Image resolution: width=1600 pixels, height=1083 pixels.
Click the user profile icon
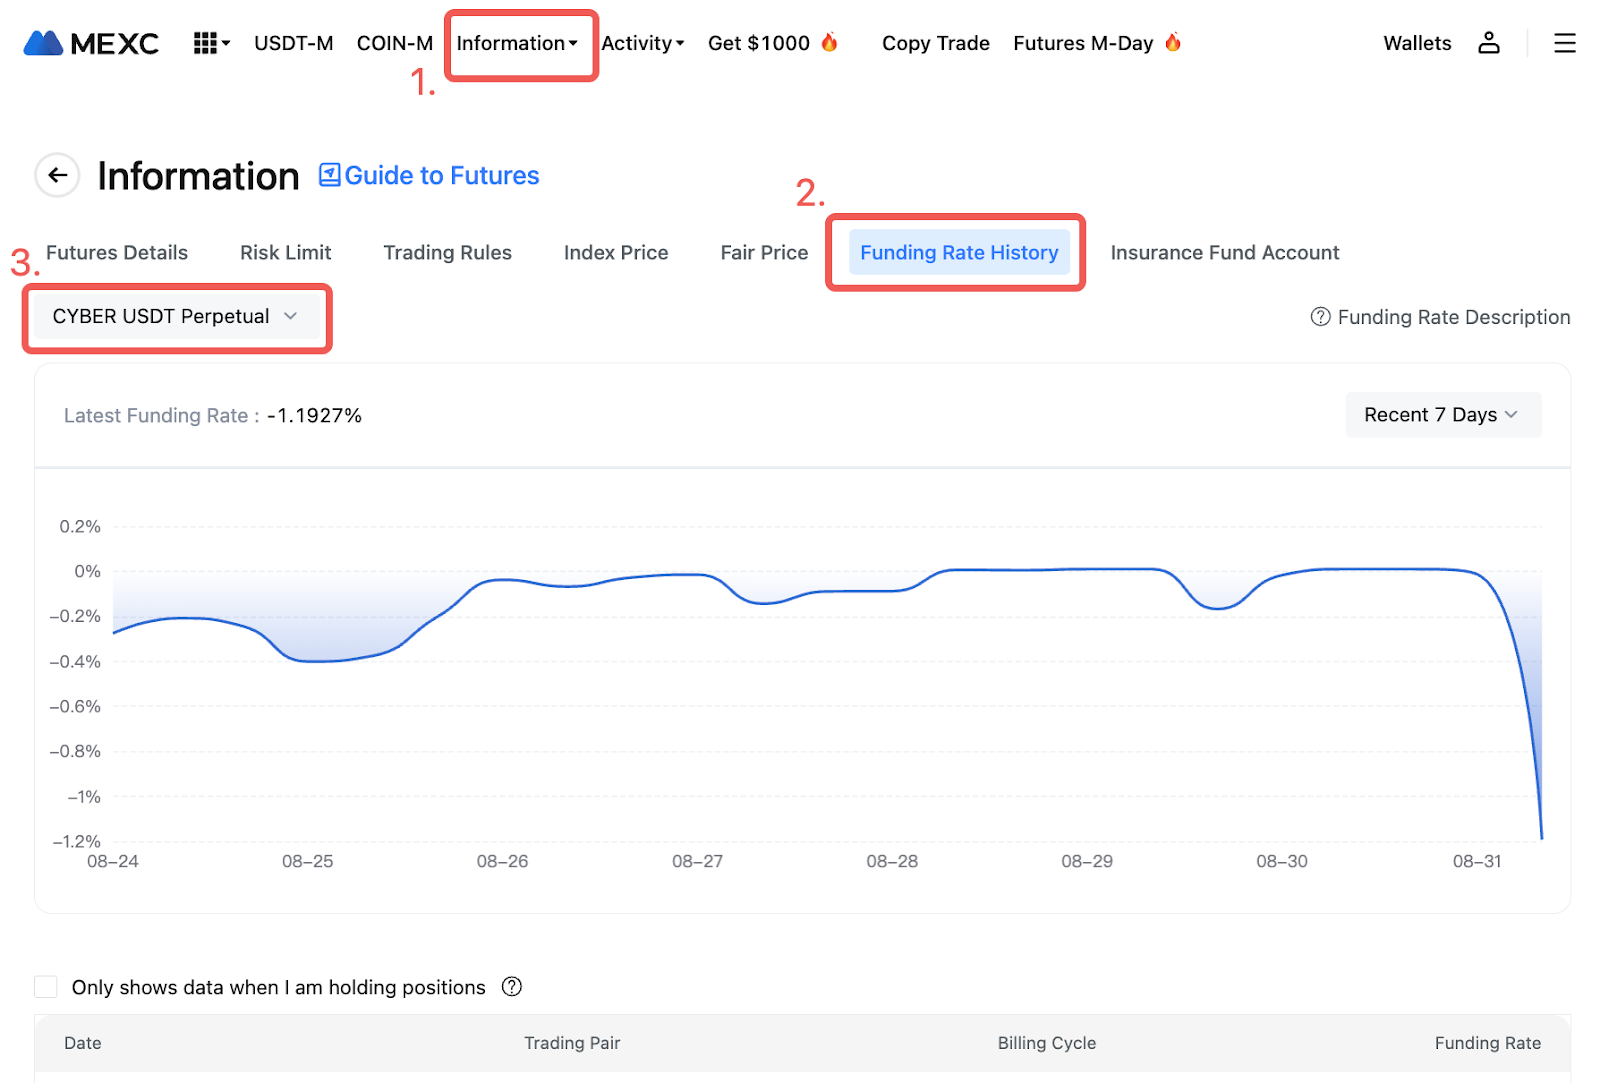point(1488,43)
